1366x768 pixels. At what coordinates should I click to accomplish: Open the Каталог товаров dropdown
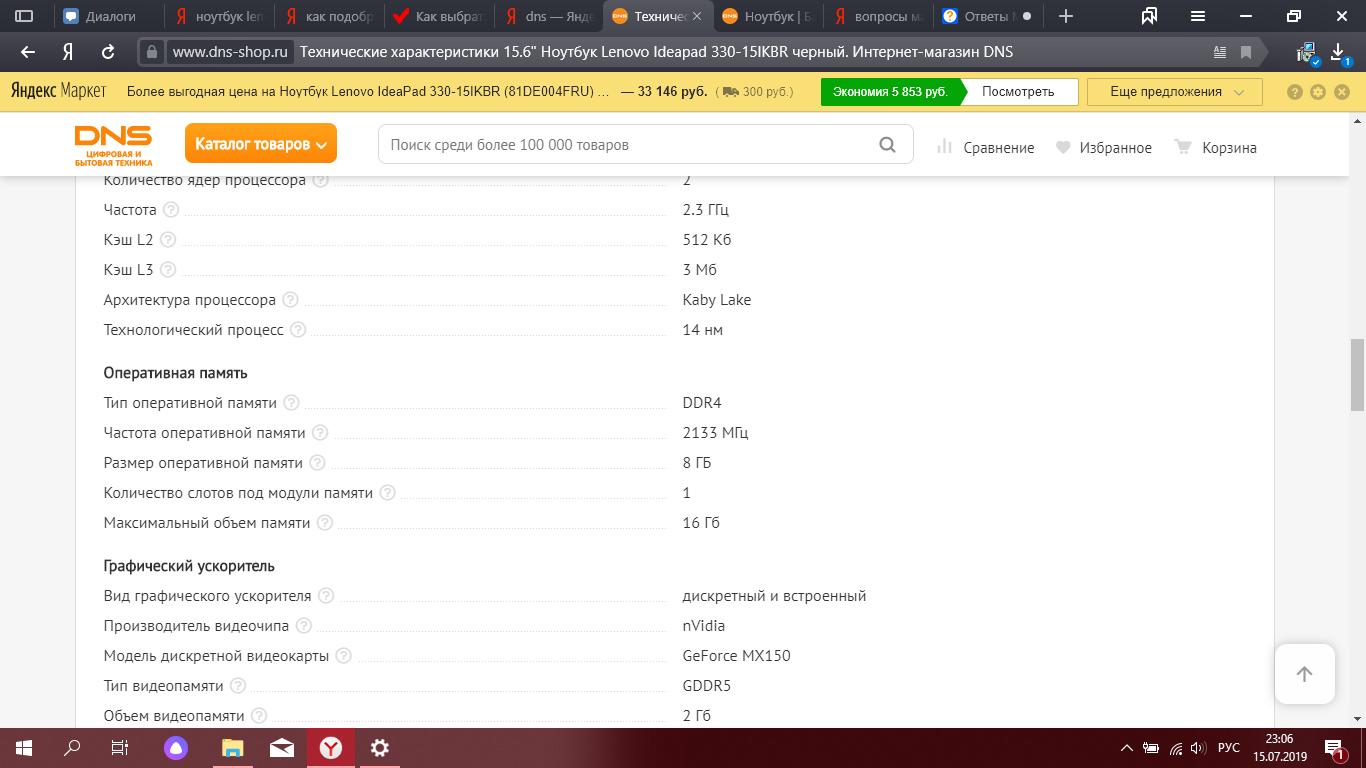[261, 144]
